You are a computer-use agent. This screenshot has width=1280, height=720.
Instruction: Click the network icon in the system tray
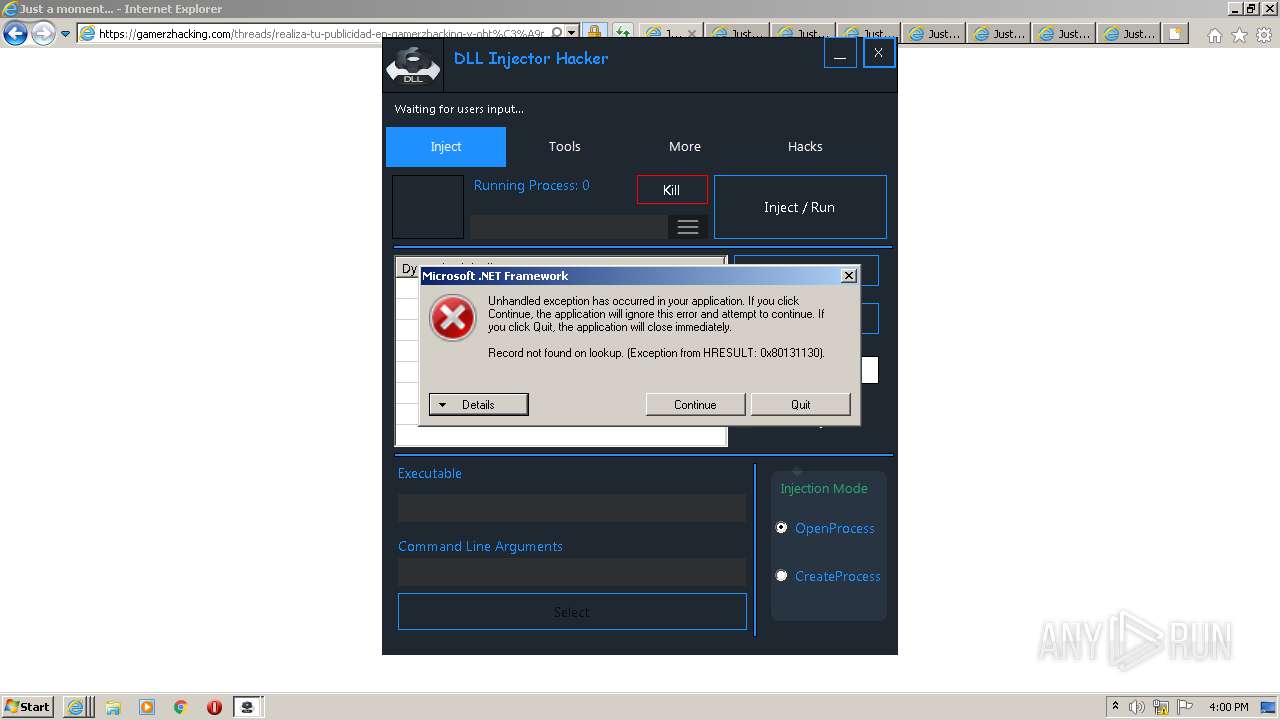click(x=1160, y=707)
